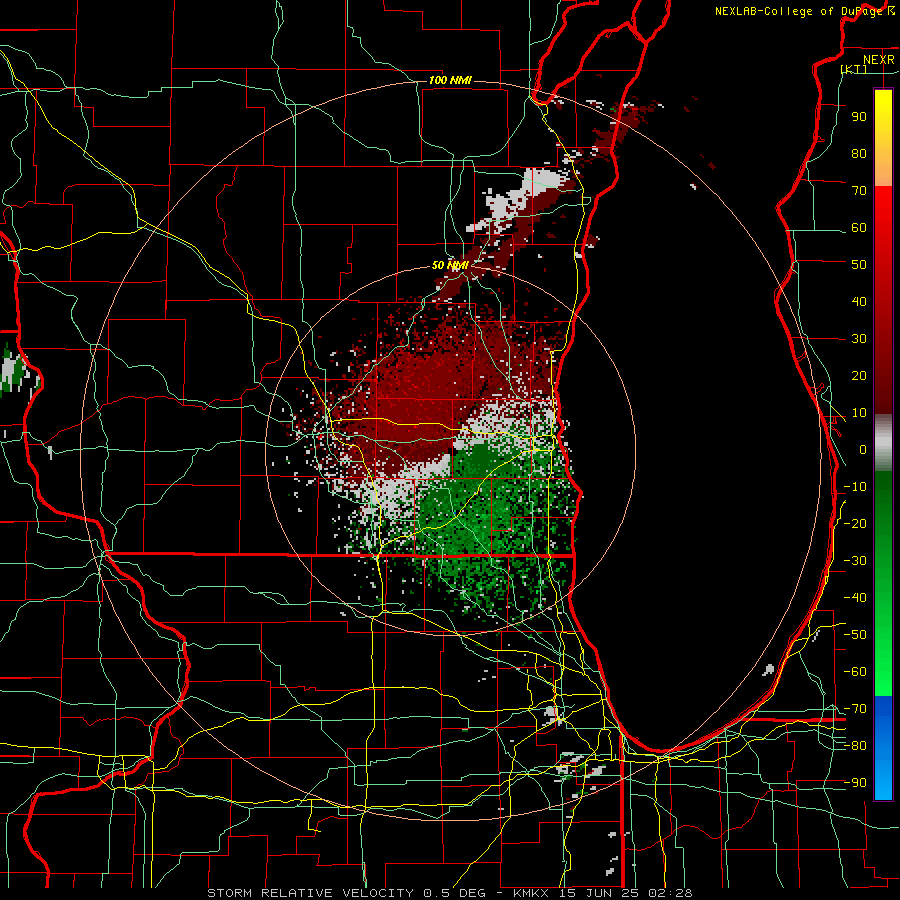The image size is (900, 900).
Task: Click the -20 knot scale label
Action: coord(856,523)
